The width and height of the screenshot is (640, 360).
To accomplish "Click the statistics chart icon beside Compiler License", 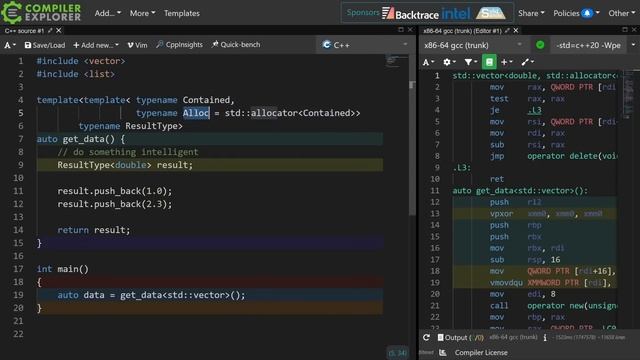I will pos(443,353).
